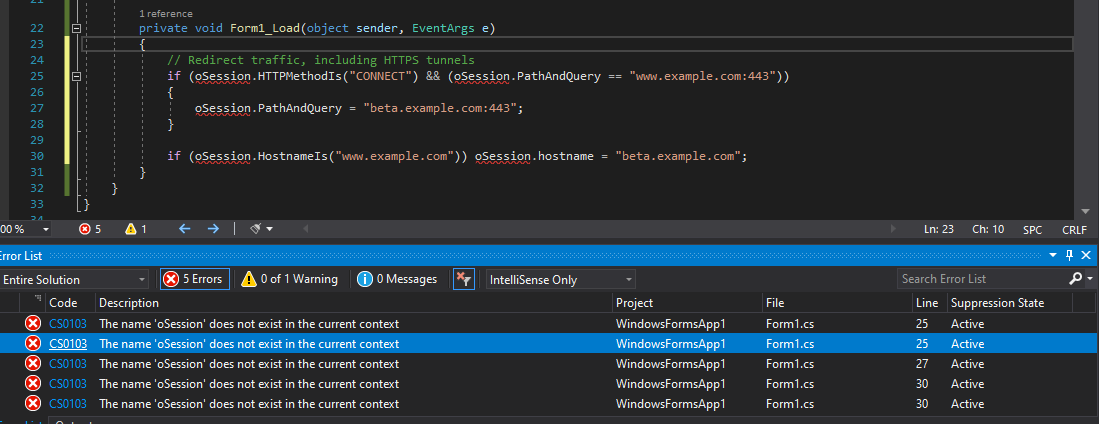Click the warning count indicator in the editor status bar

[136, 229]
